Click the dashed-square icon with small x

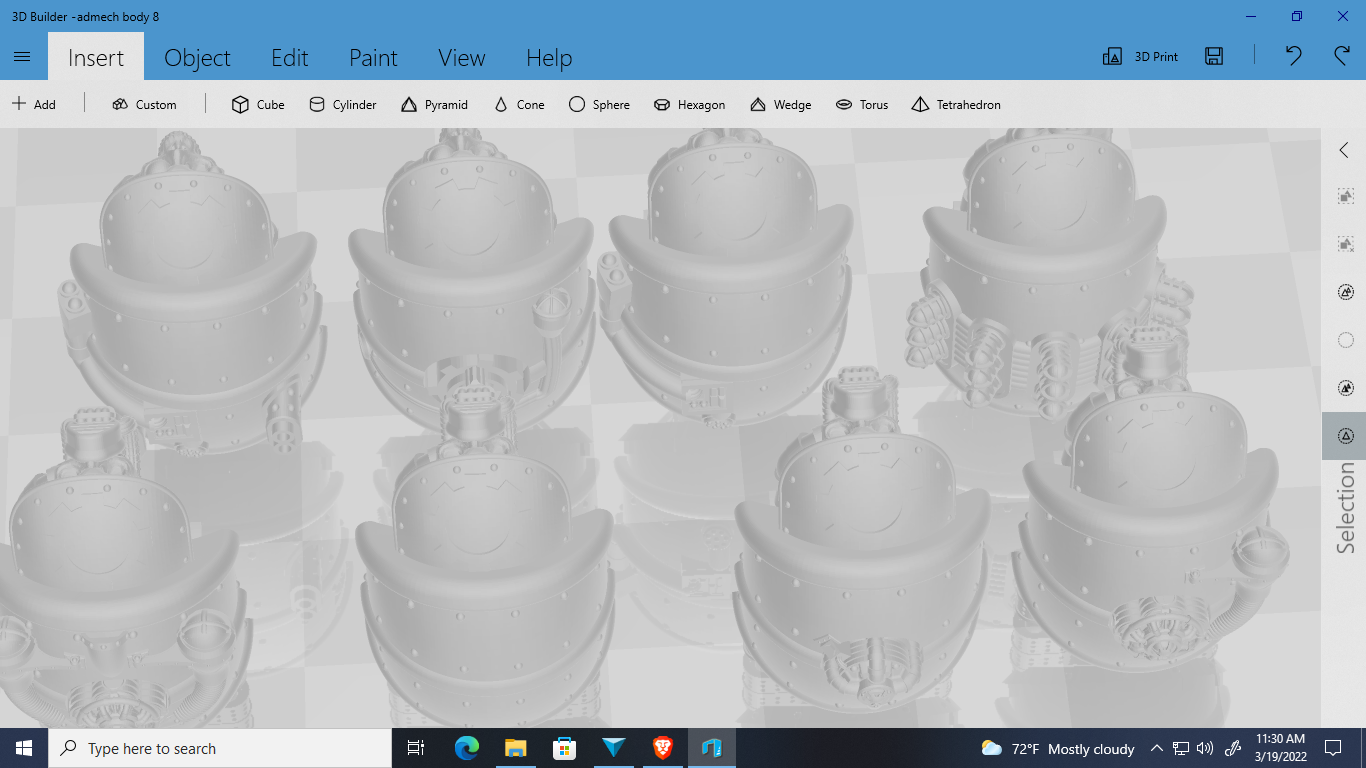point(1345,244)
